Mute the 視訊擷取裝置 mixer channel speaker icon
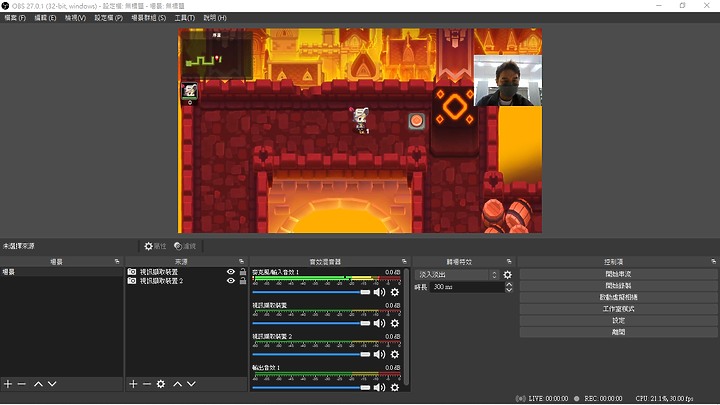Screen dimensions: 720x405 click(x=379, y=323)
